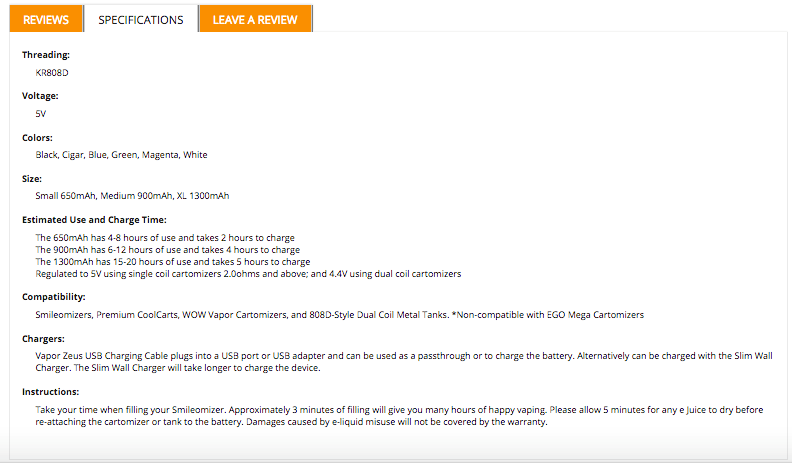Click Estimated Use and Charge Time heading
The width and height of the screenshot is (792, 463).
click(x=94, y=220)
